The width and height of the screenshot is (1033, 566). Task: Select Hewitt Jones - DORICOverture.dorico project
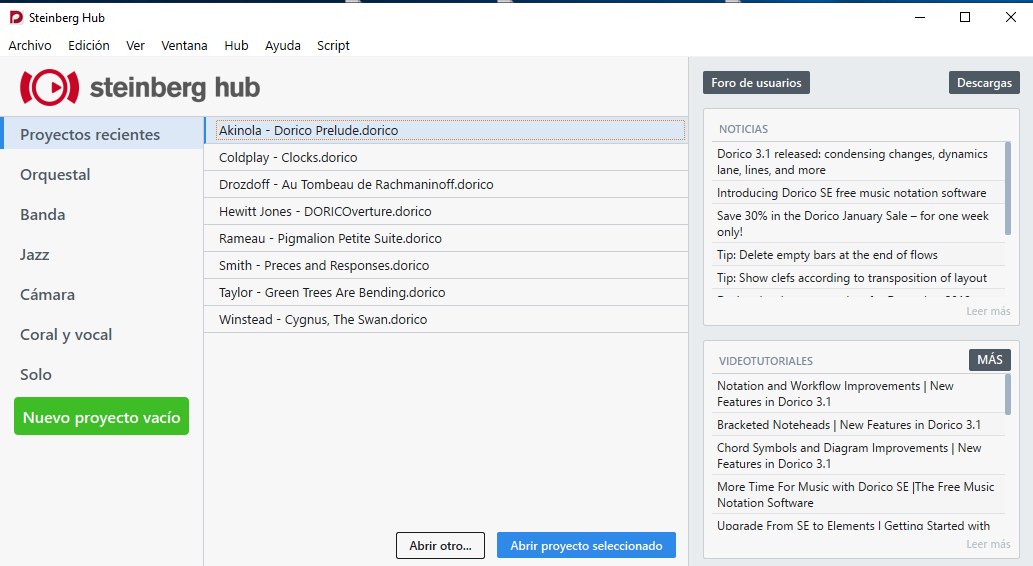pyautogui.click(x=445, y=212)
